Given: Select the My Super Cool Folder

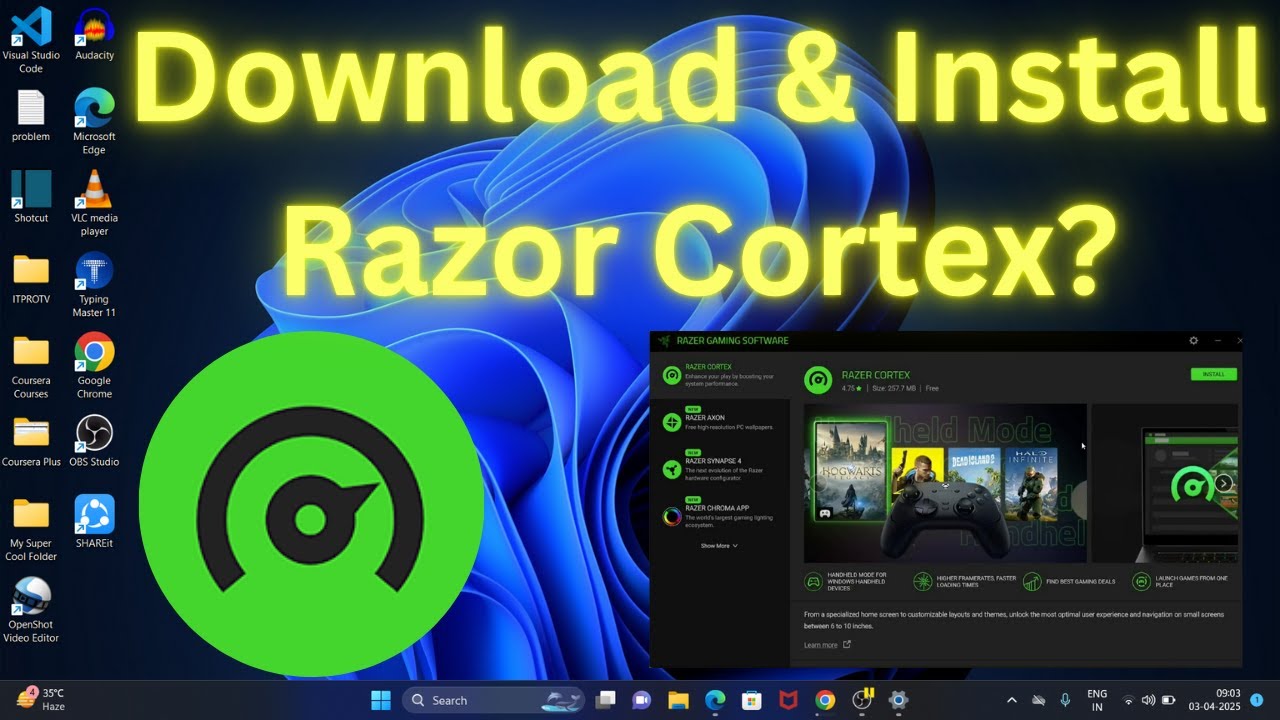Looking at the screenshot, I should [x=31, y=528].
